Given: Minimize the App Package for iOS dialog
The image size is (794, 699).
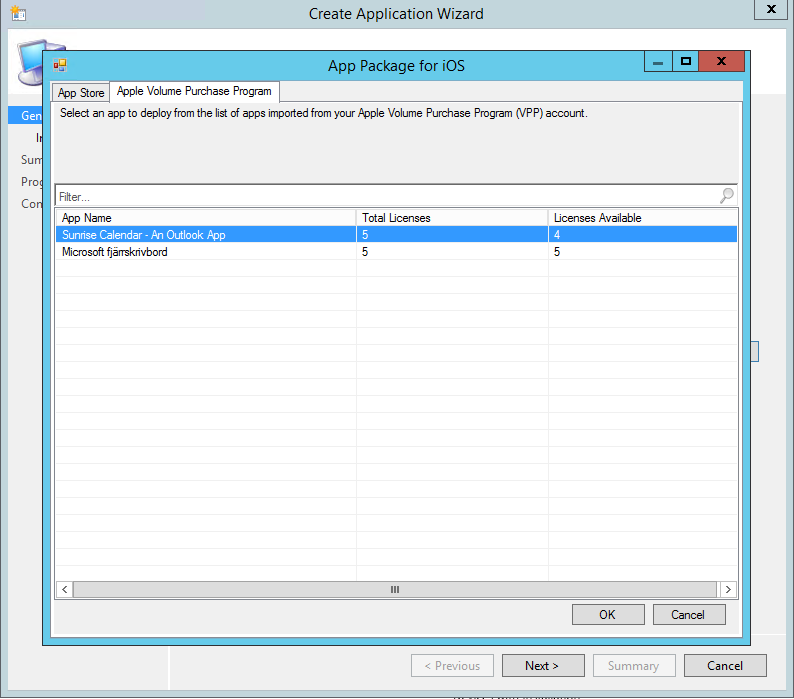Looking at the screenshot, I should point(657,62).
